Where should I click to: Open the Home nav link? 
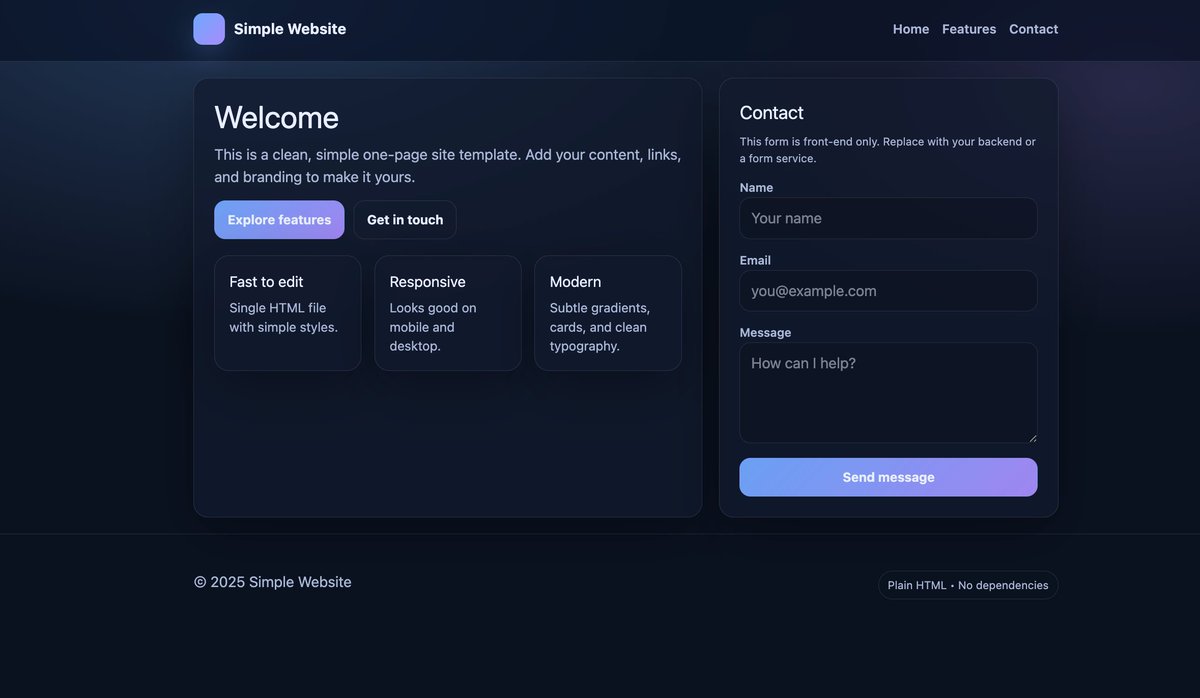pyautogui.click(x=911, y=29)
